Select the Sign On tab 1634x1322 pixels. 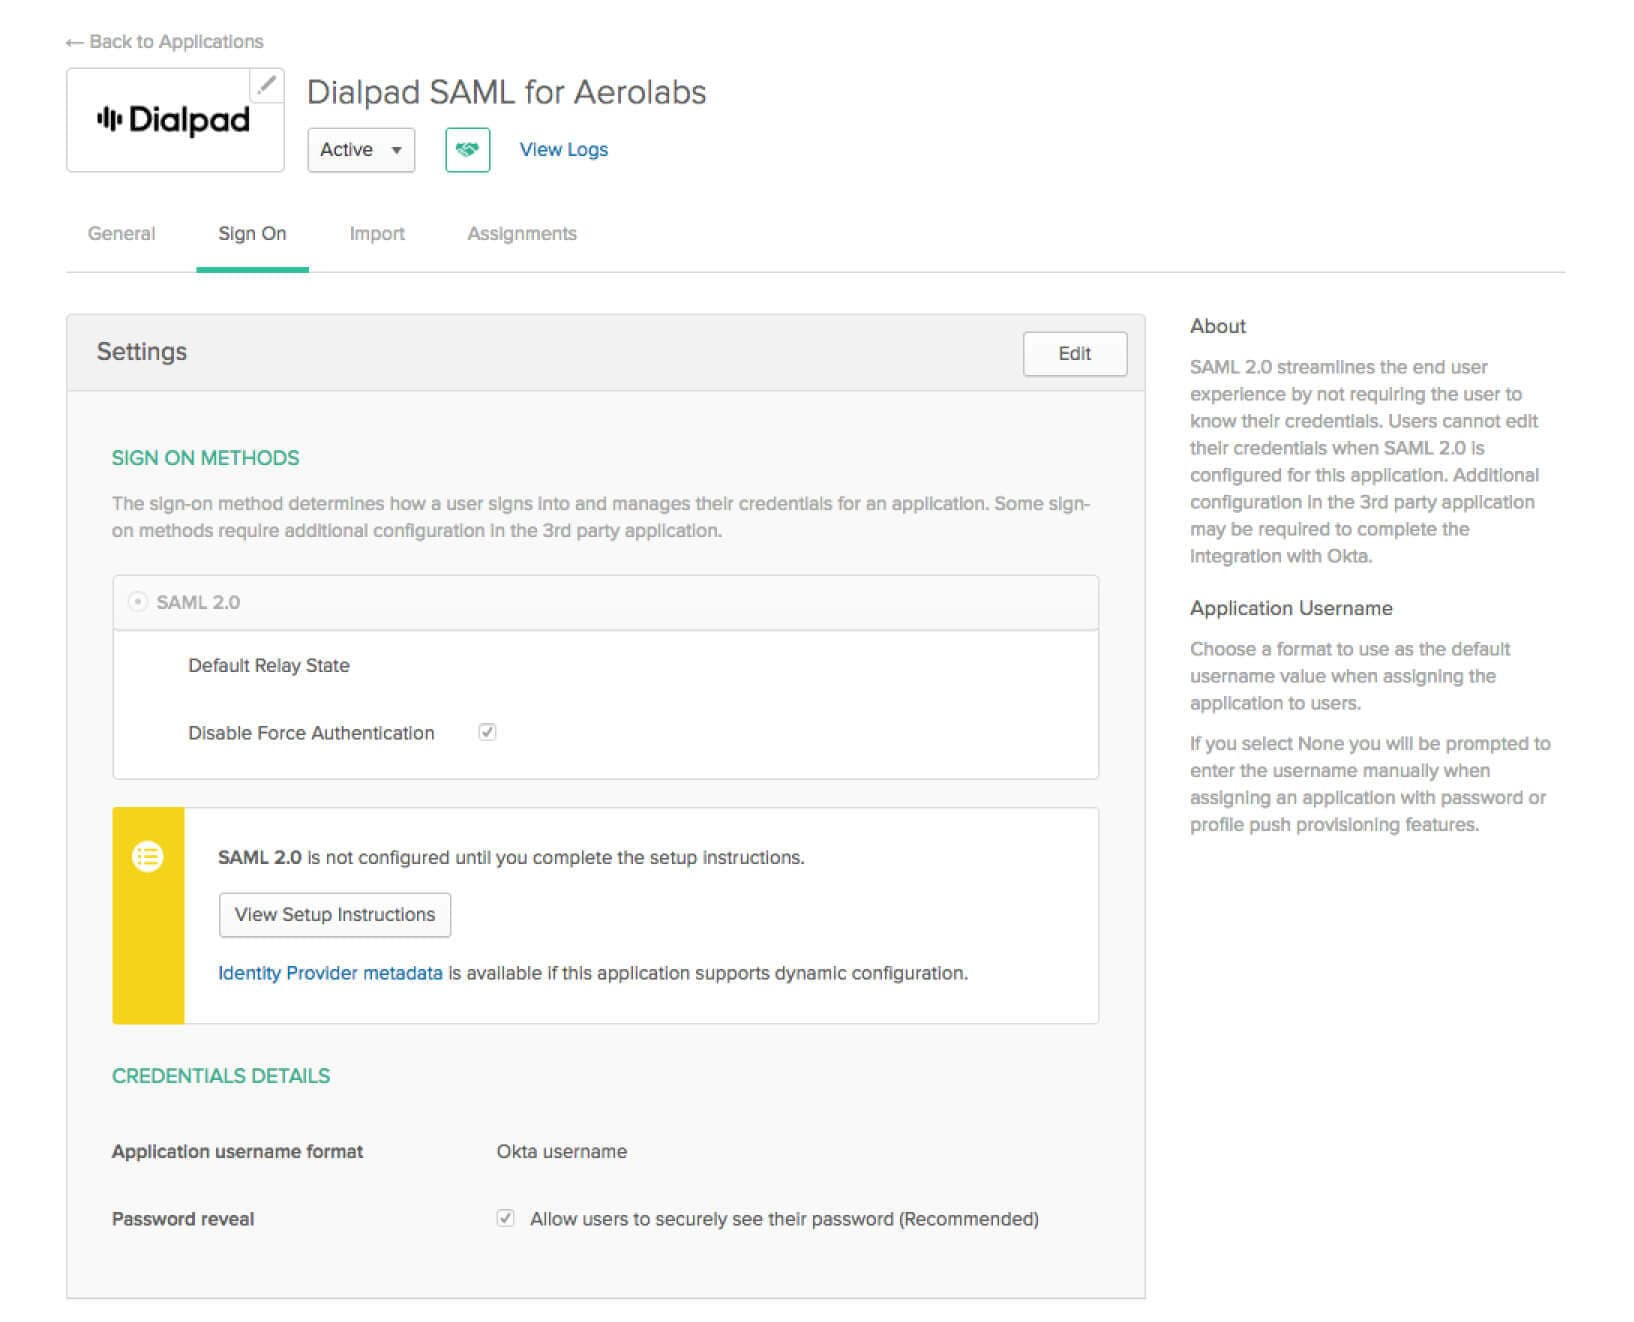252,234
